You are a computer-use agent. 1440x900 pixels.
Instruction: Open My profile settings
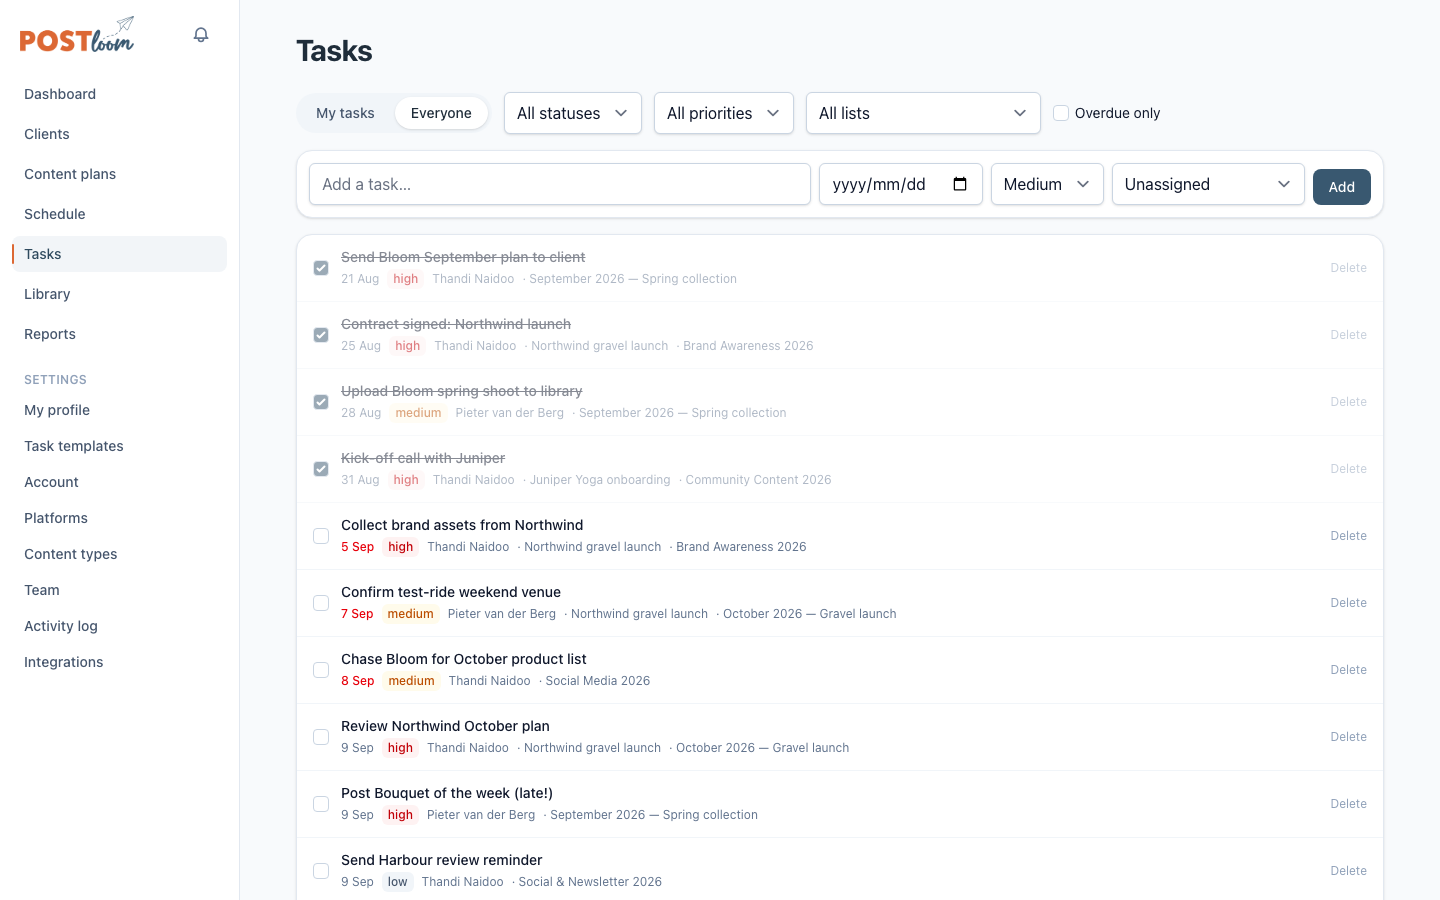(119, 410)
